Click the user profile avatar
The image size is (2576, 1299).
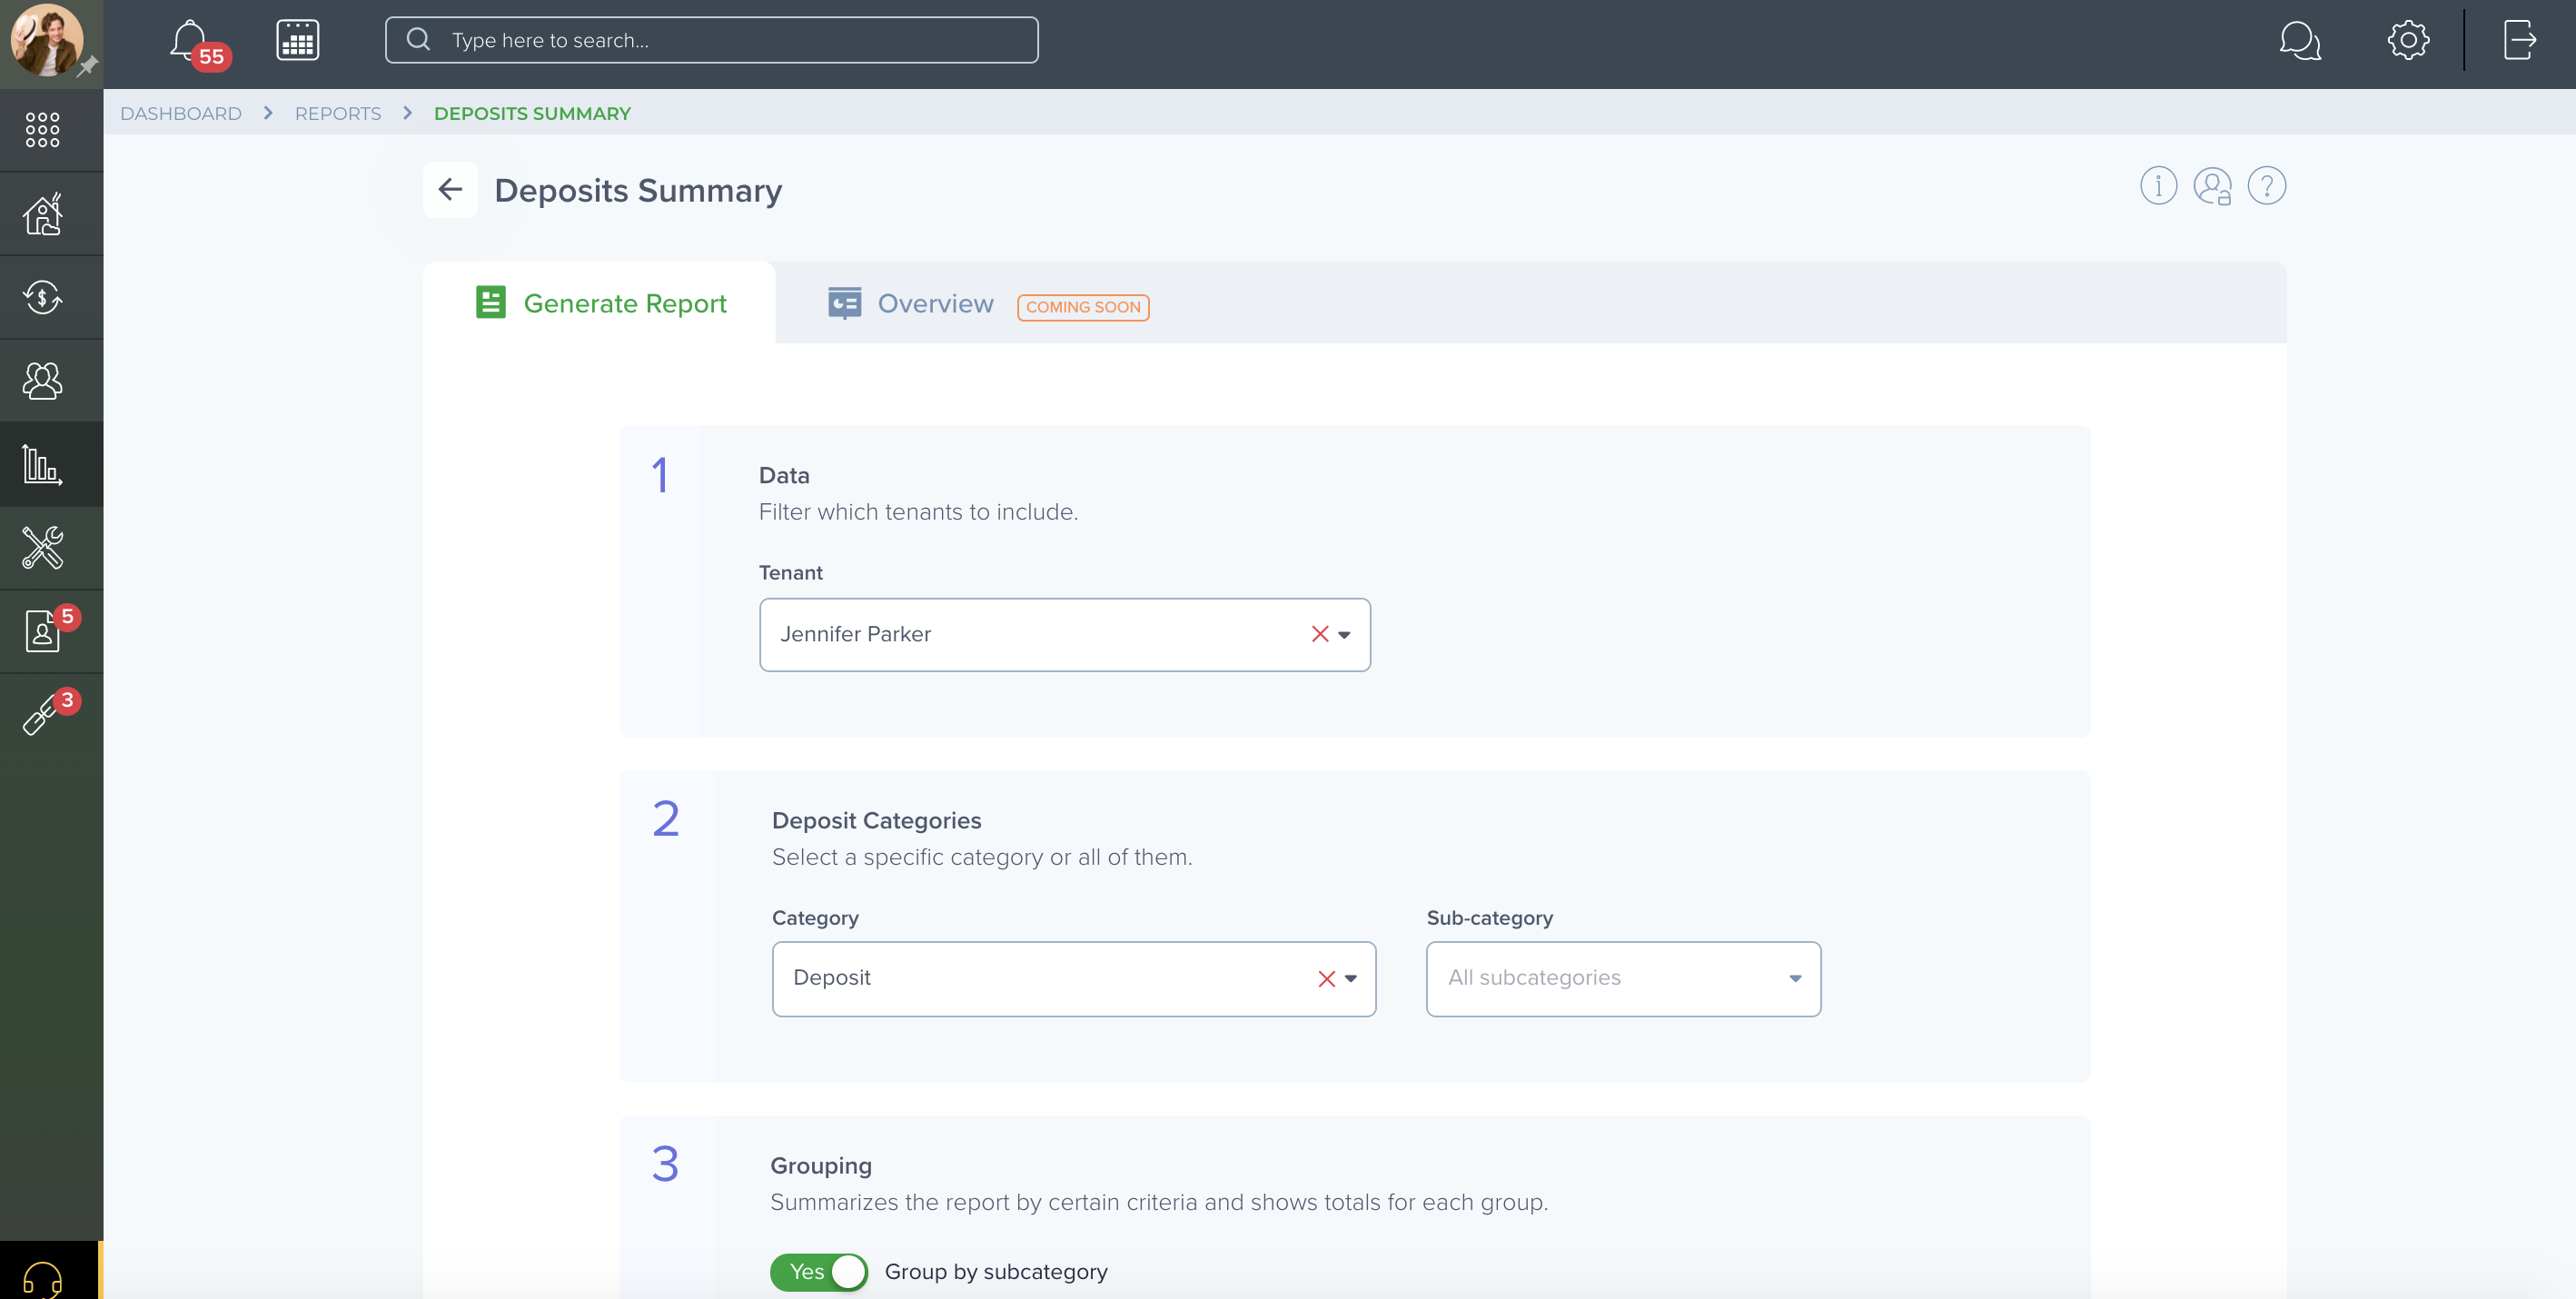click(46, 40)
